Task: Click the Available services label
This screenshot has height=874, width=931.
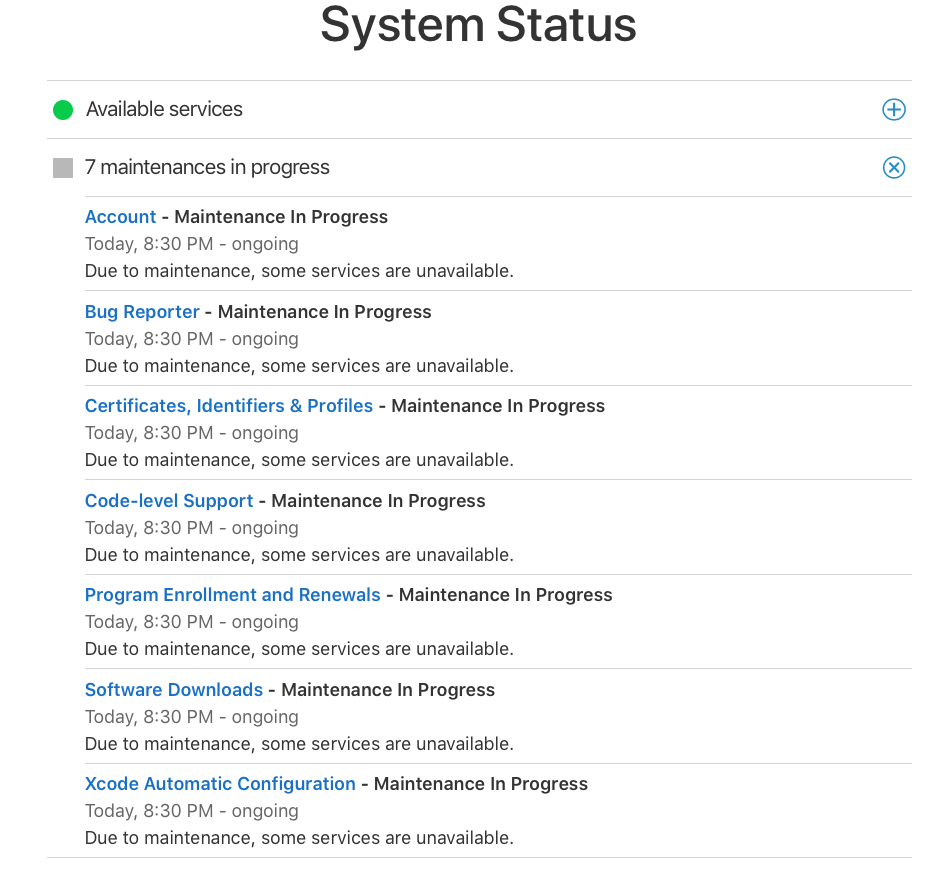Action: pos(164,109)
